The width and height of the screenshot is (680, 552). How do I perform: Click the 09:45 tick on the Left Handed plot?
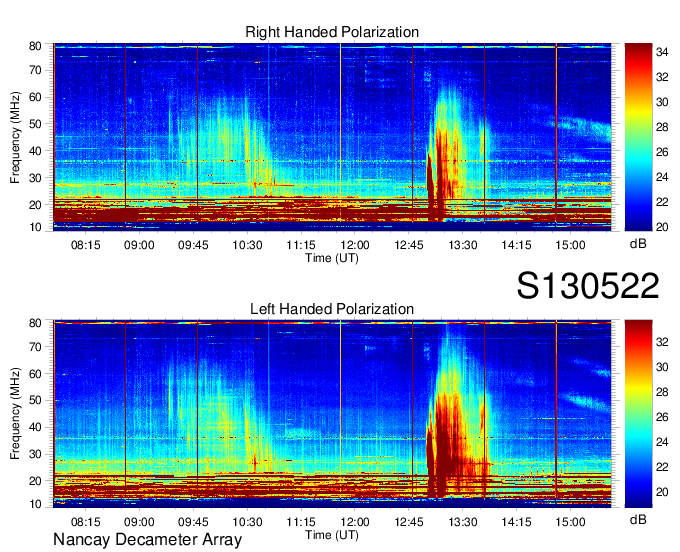pyautogui.click(x=193, y=522)
